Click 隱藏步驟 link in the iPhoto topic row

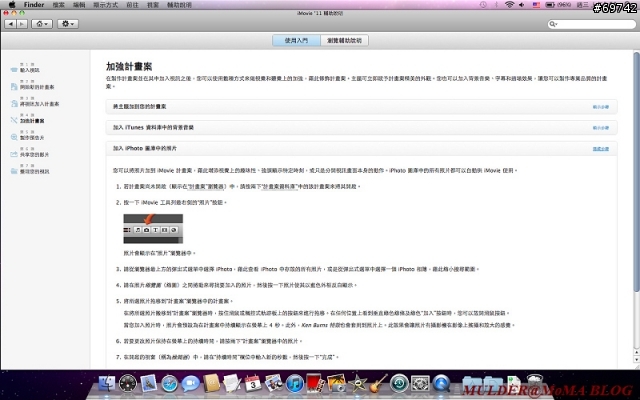pos(600,149)
